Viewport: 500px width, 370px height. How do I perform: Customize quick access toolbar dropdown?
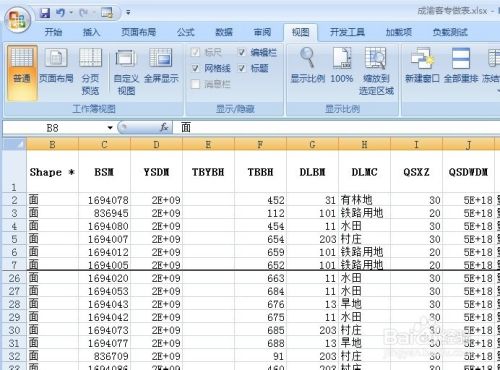point(128,13)
